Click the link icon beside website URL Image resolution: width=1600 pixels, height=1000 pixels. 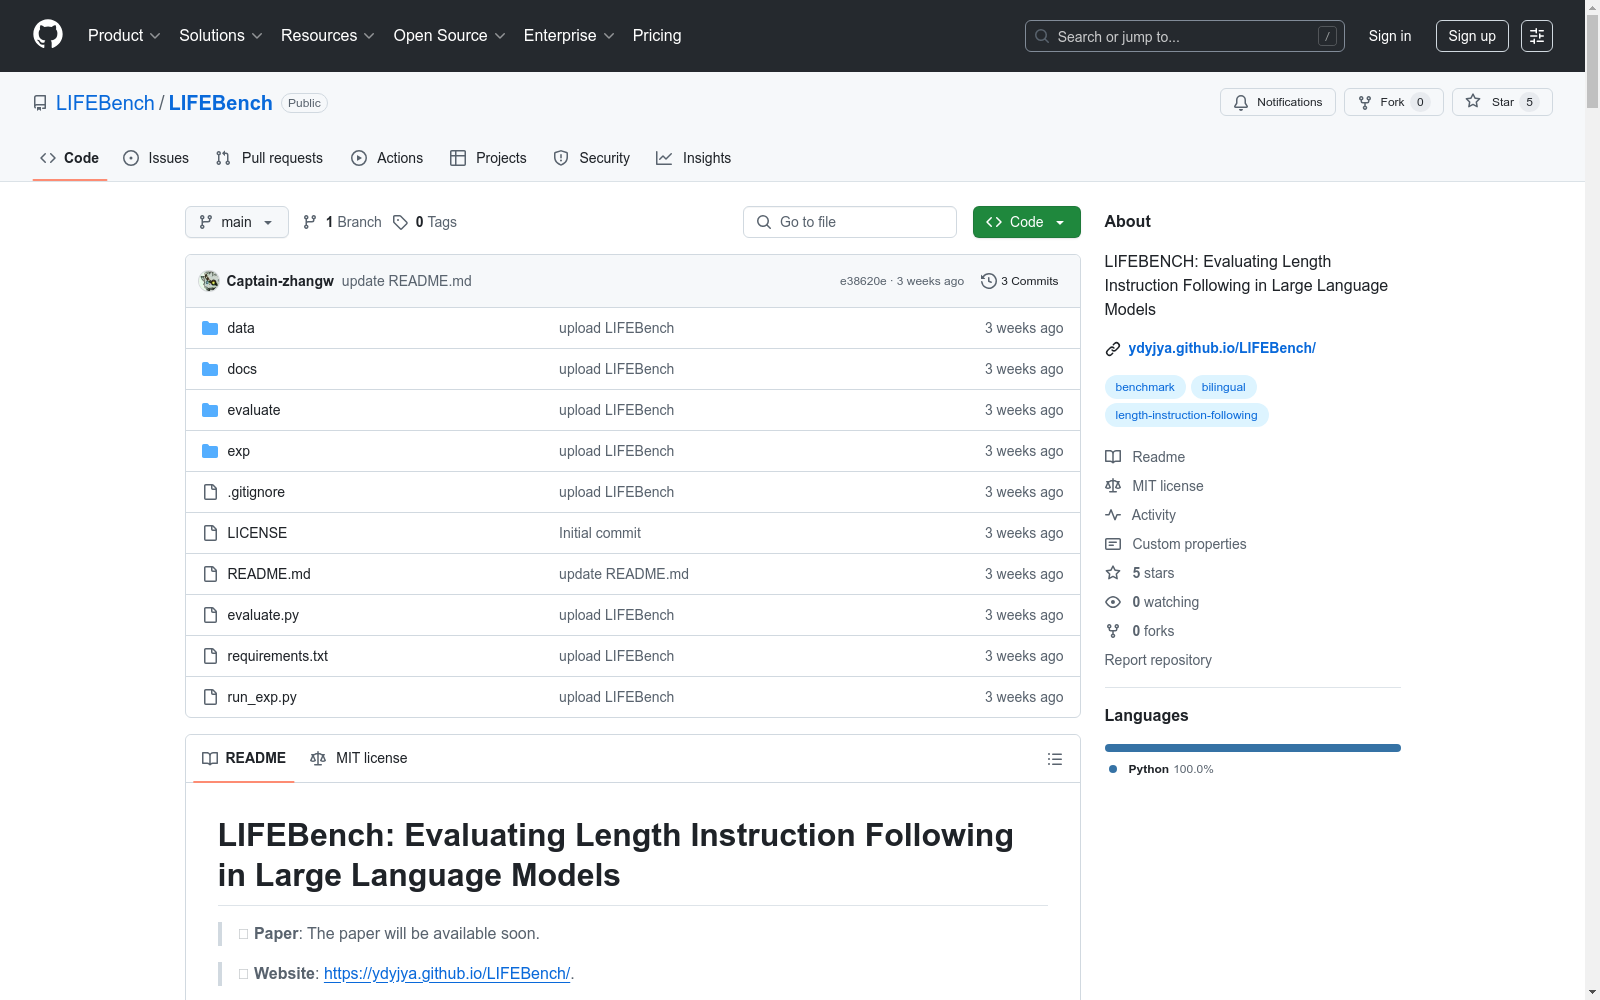1113,349
